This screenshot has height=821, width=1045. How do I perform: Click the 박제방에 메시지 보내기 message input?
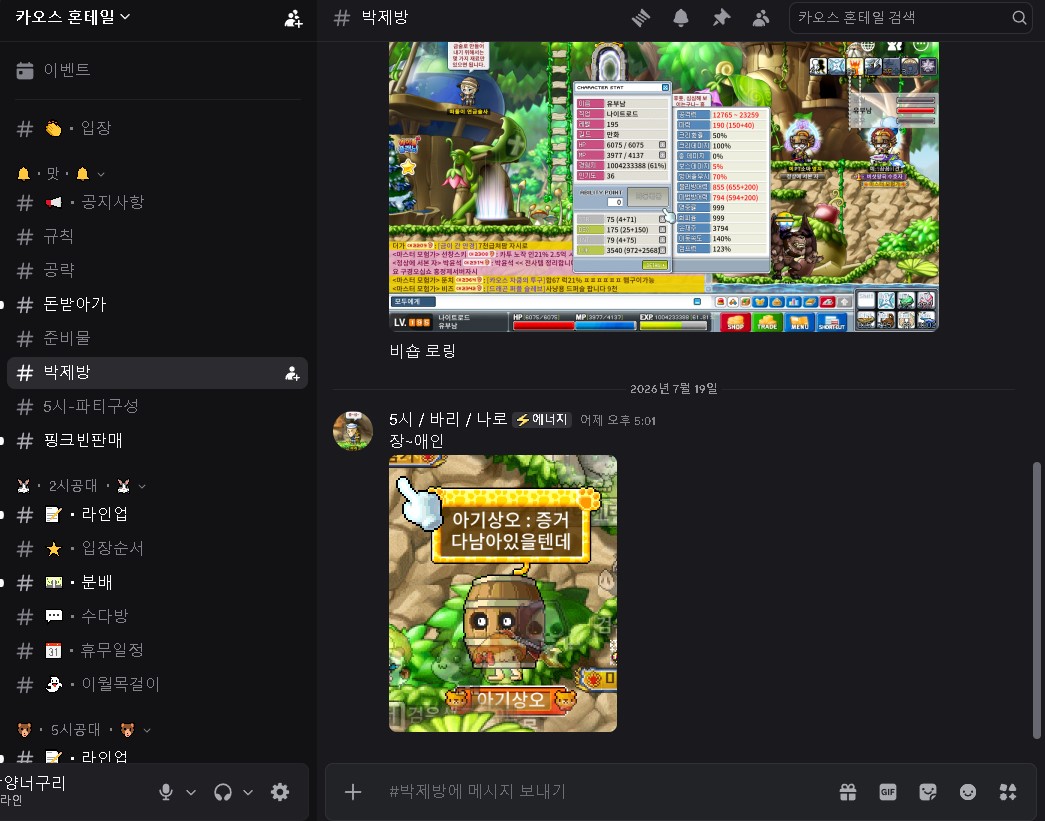click(600, 792)
